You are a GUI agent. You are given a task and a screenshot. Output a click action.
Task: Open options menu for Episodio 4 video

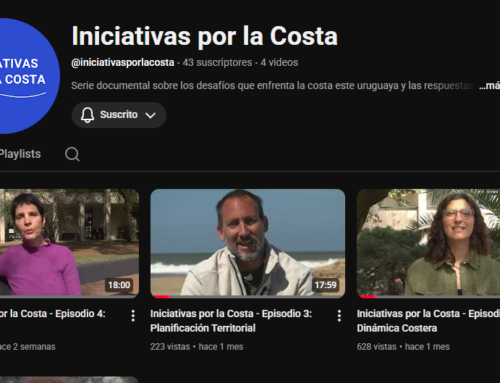tap(133, 315)
